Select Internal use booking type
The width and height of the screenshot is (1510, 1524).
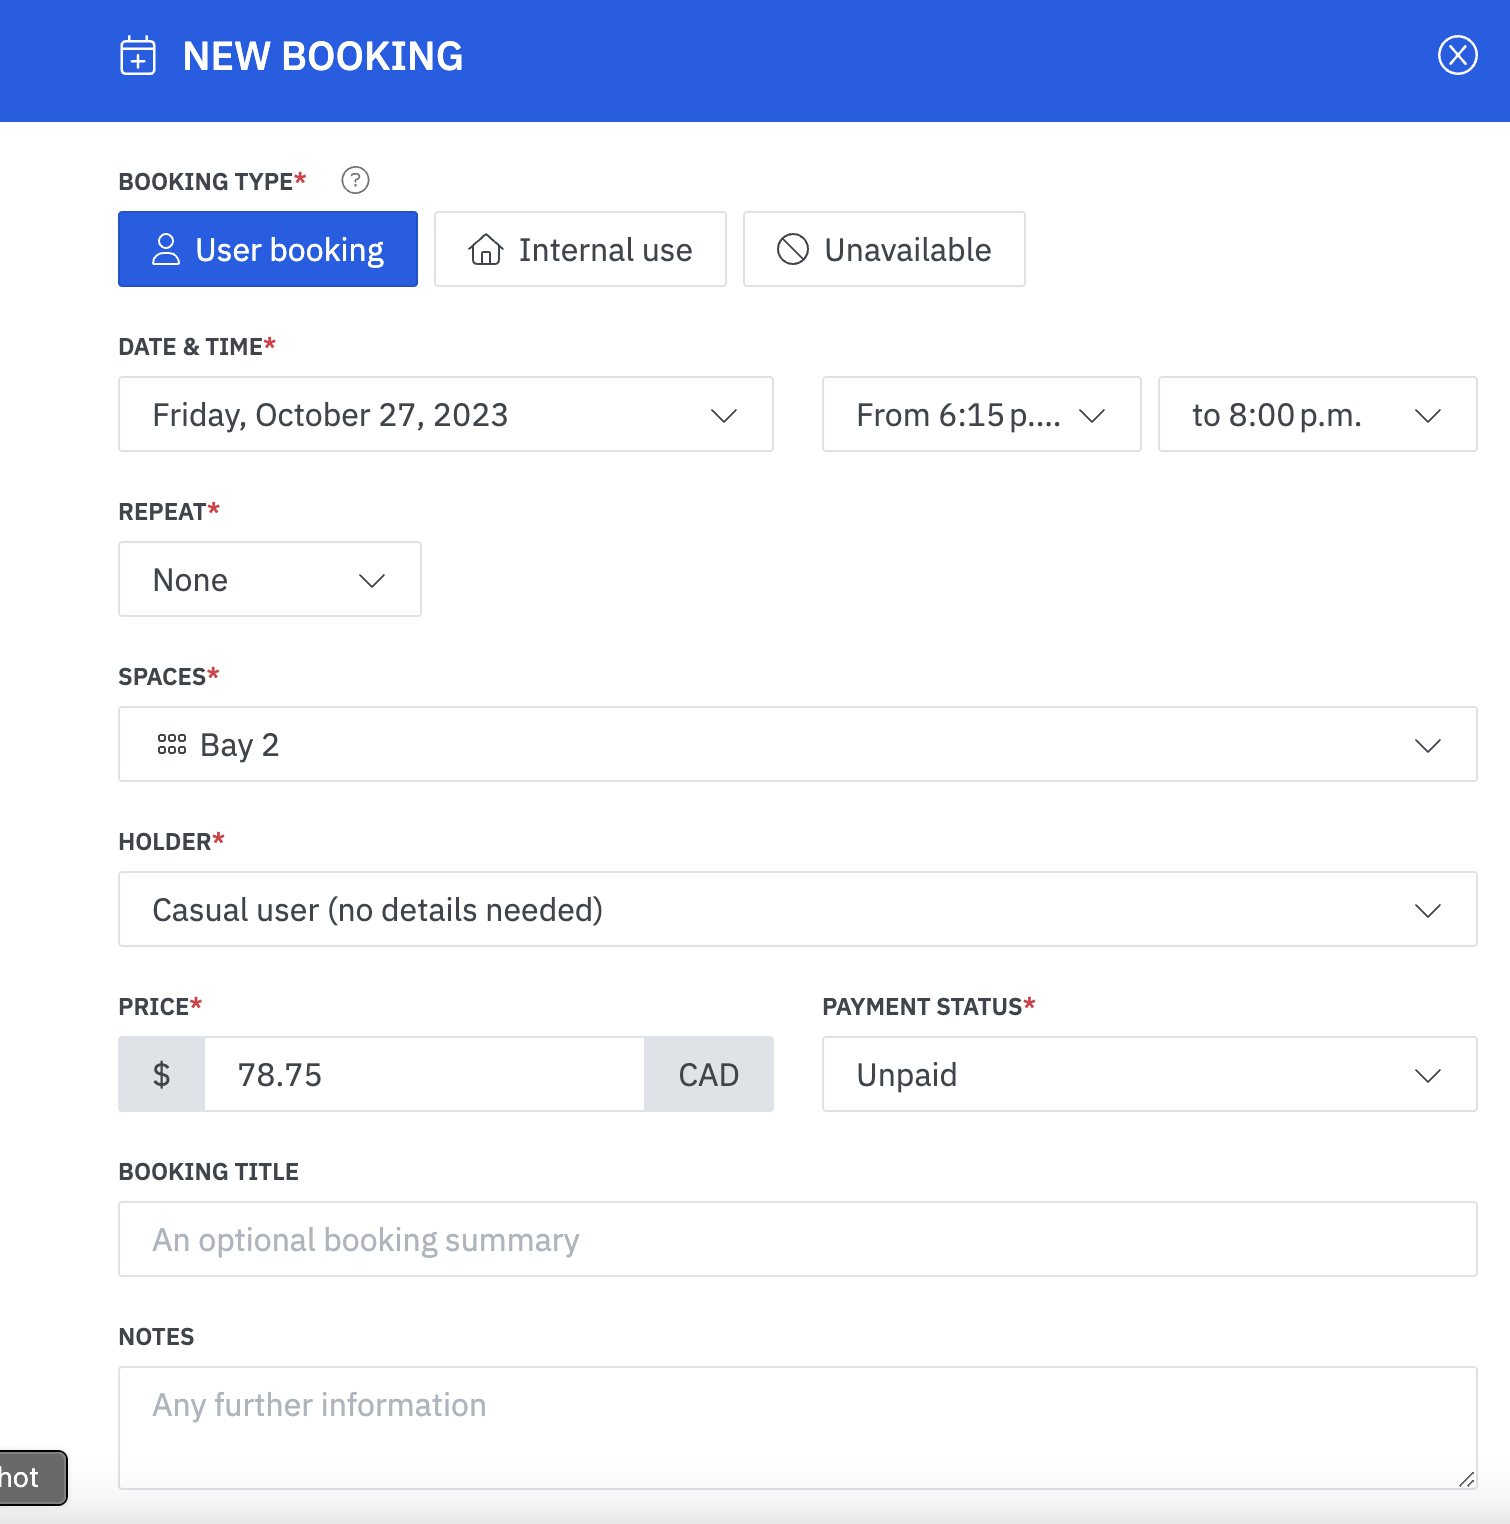click(x=580, y=249)
